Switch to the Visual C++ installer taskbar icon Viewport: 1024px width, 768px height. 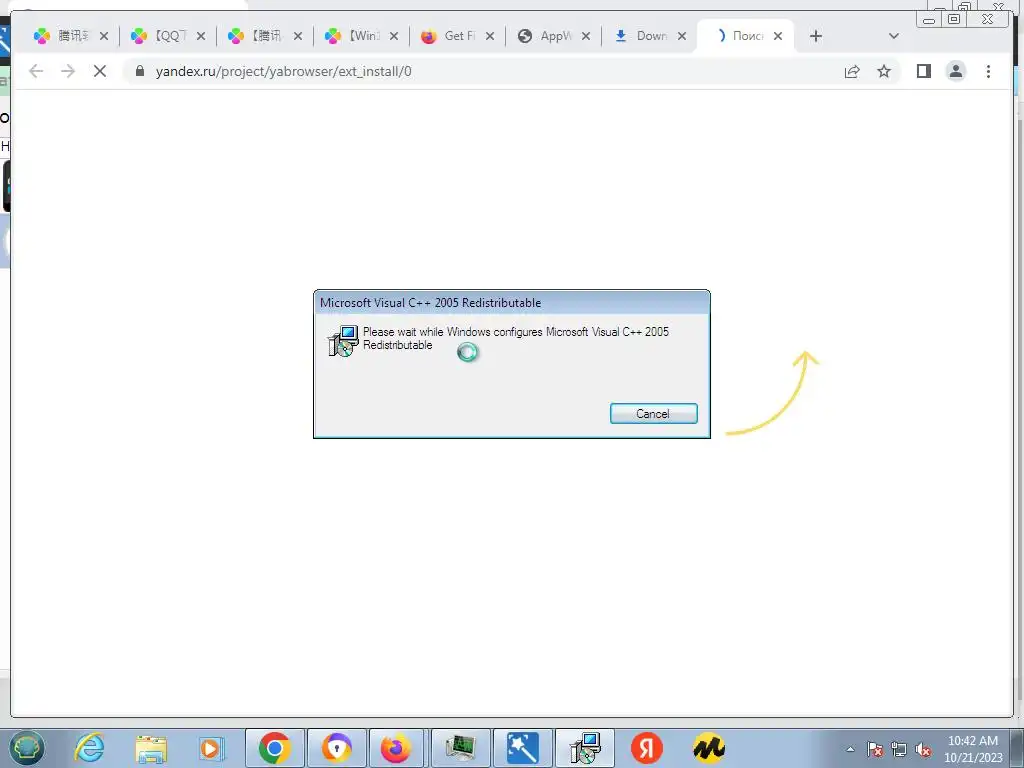coord(585,748)
